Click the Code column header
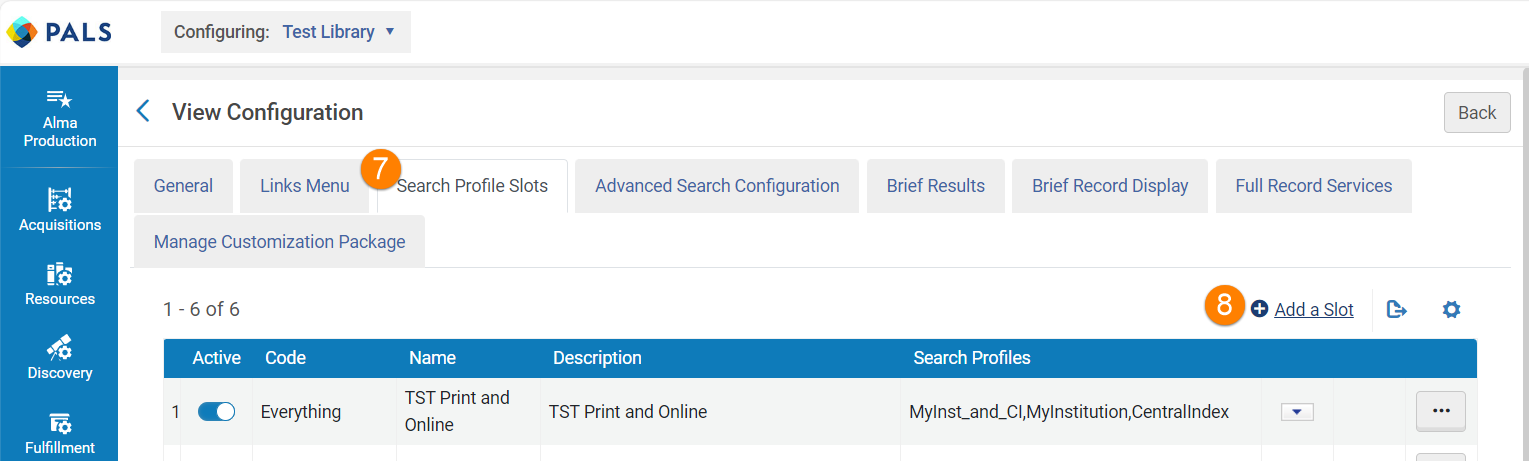Viewport: 1529px width, 461px height. point(285,358)
